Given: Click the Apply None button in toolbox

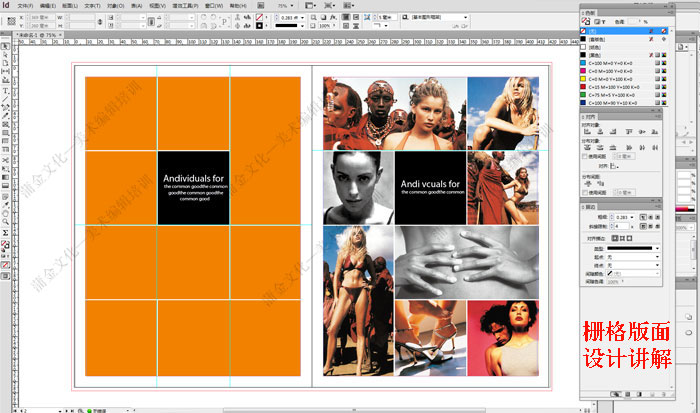Looking at the screenshot, I should click(x=5, y=265).
